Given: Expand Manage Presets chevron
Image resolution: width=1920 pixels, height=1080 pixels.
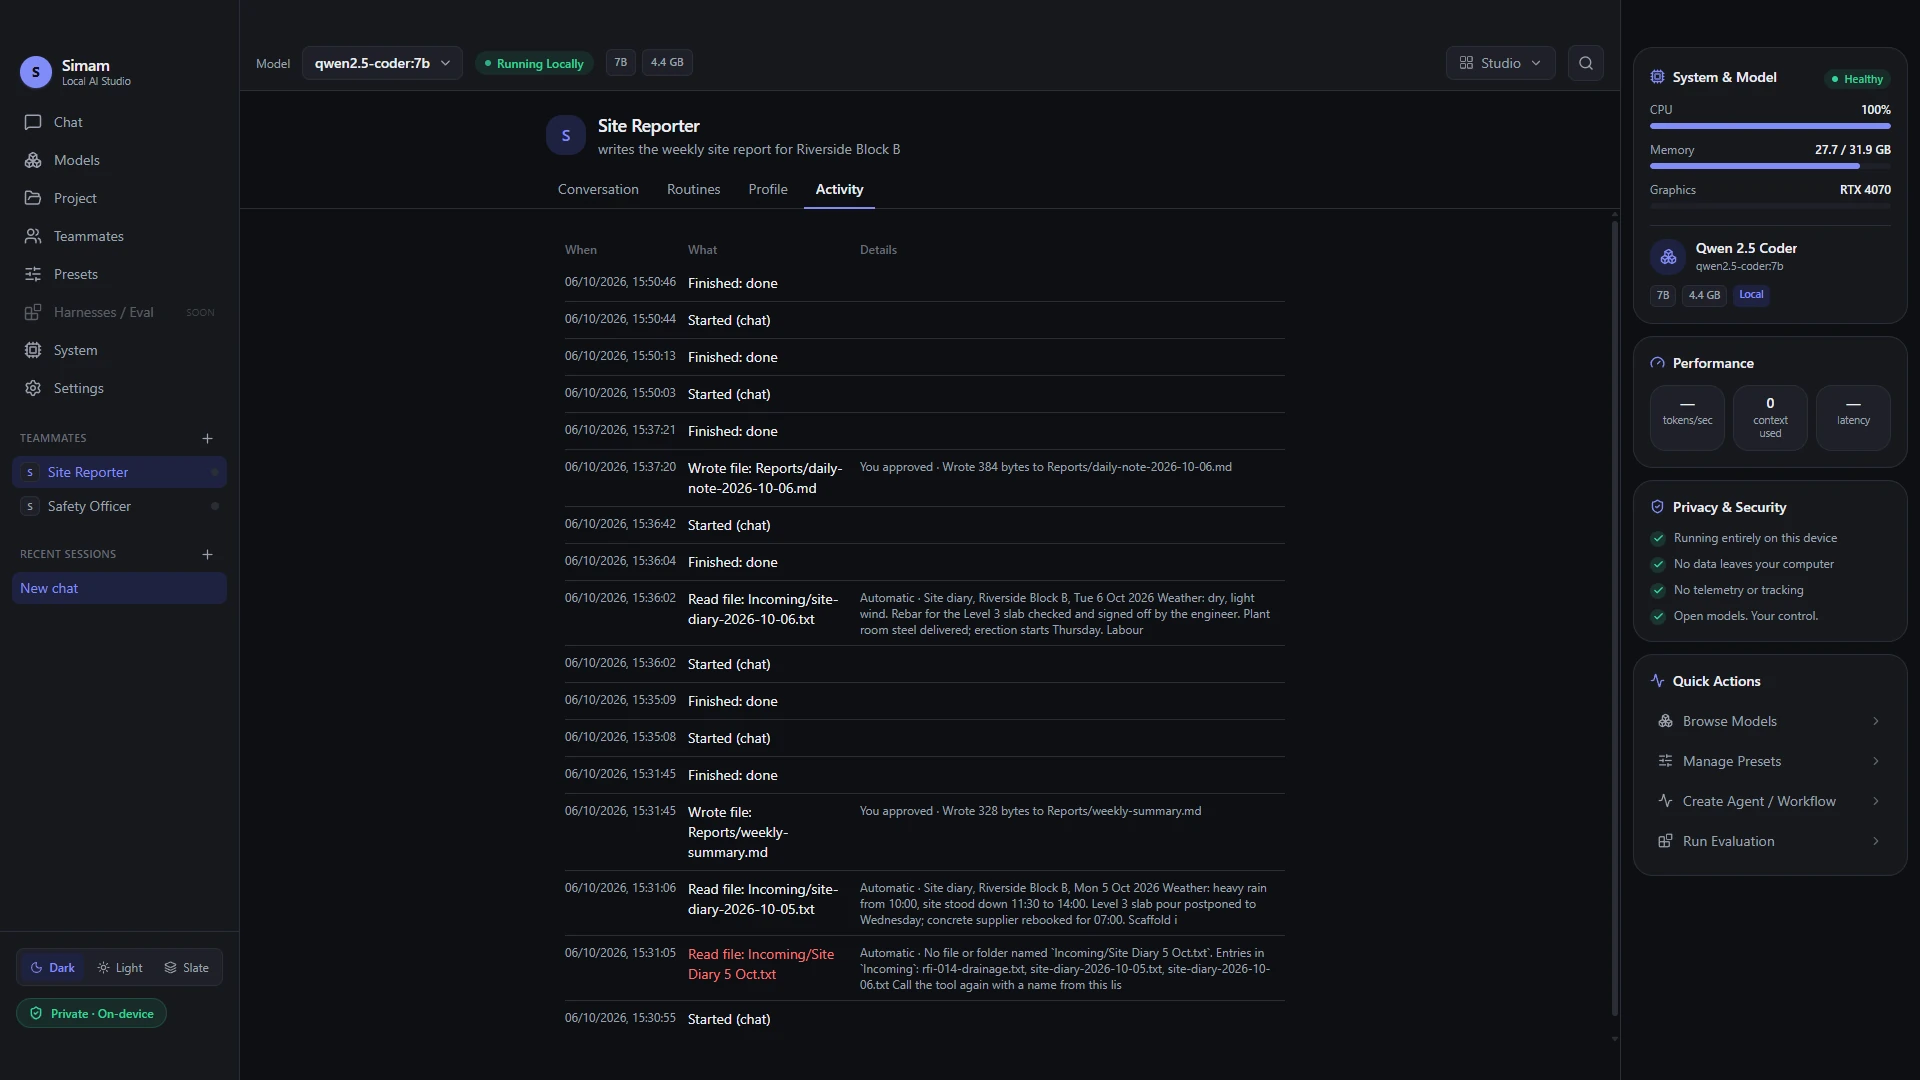Looking at the screenshot, I should 1875,761.
